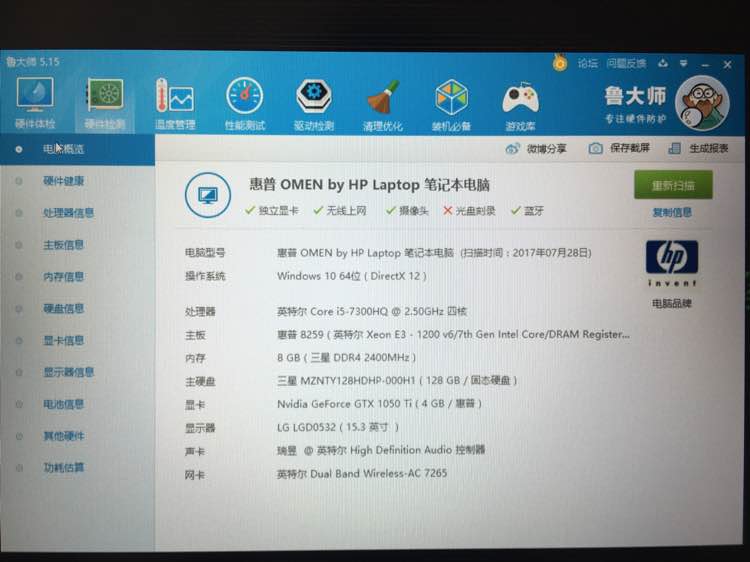Image resolution: width=750 pixels, height=562 pixels.
Task: Click the 独立显卡 checkmark feature
Action: pyautogui.click(x=272, y=210)
